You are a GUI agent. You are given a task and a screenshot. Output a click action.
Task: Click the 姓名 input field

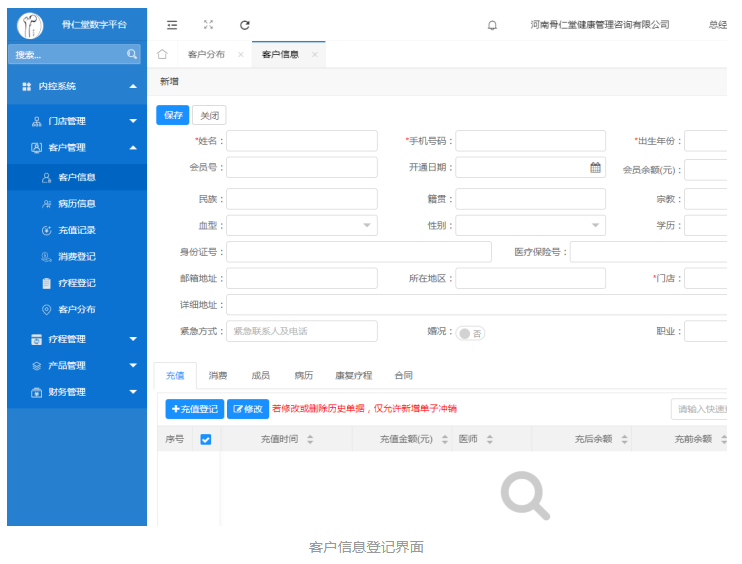[302, 141]
